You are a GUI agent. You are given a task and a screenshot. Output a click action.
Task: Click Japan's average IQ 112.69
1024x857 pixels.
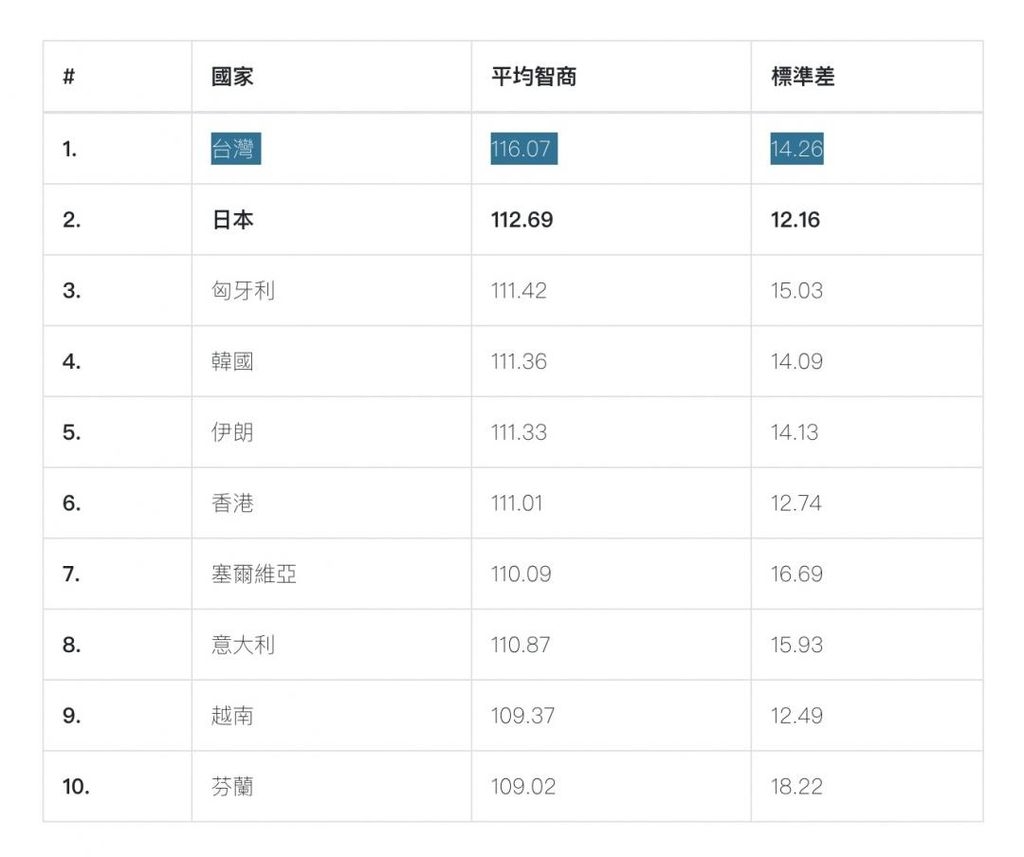coord(521,220)
